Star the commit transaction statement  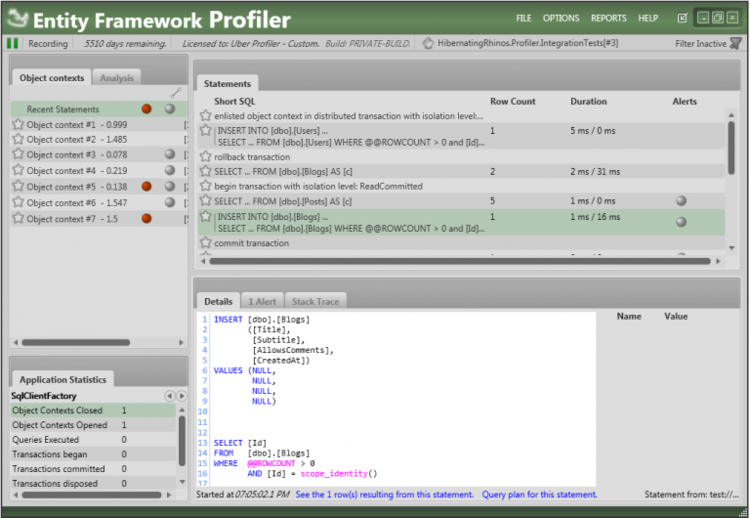pyautogui.click(x=206, y=242)
